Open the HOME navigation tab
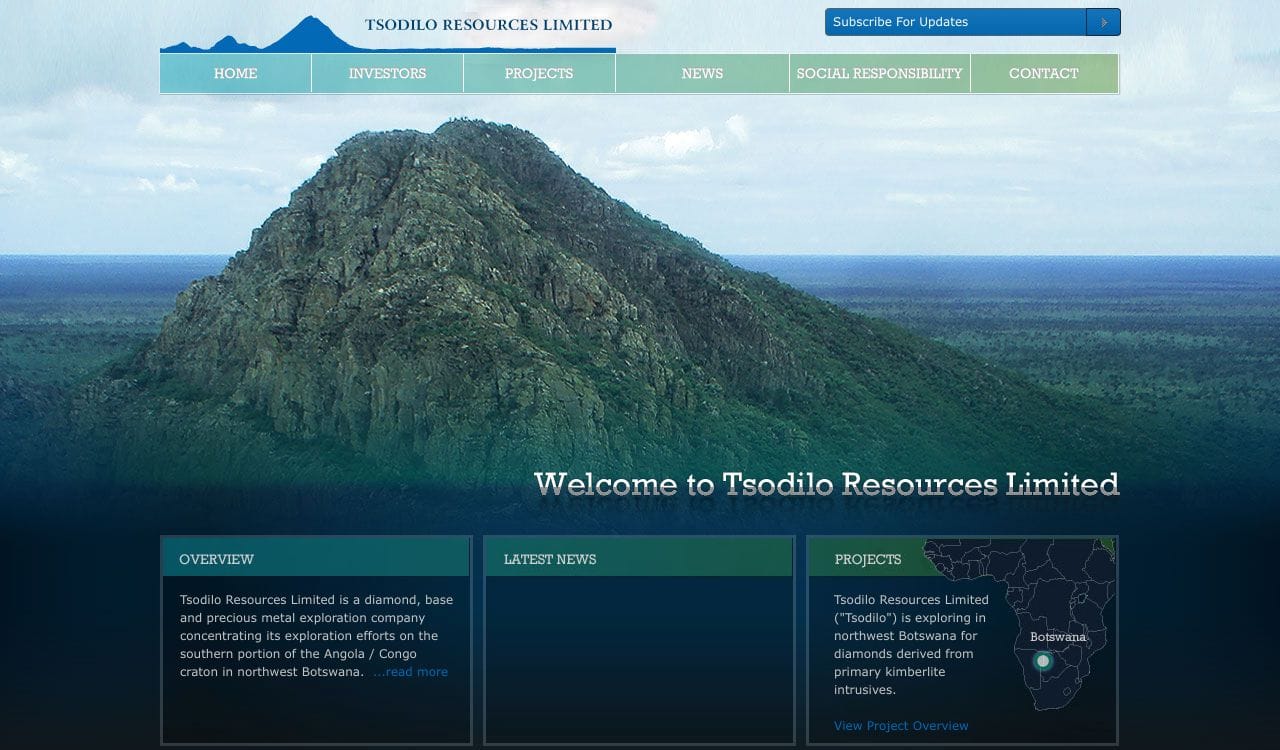 235,74
